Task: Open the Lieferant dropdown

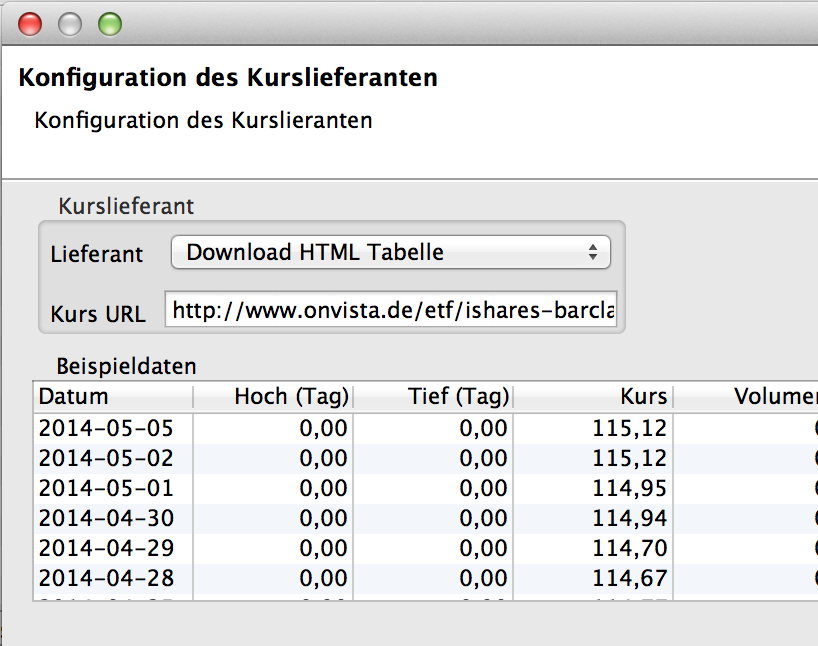Action: (x=390, y=253)
